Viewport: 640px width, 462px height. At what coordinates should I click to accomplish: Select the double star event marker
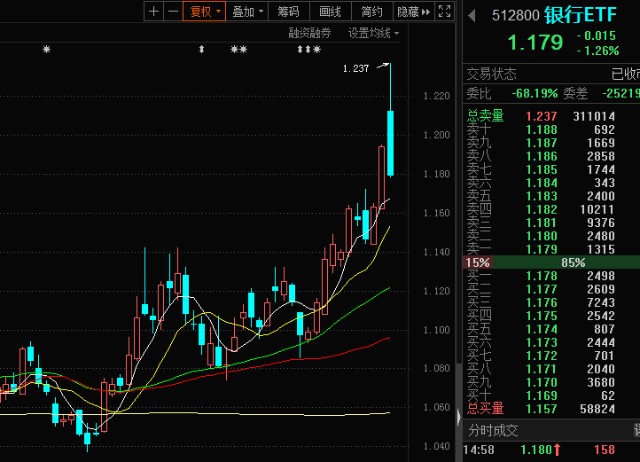tap(239, 49)
